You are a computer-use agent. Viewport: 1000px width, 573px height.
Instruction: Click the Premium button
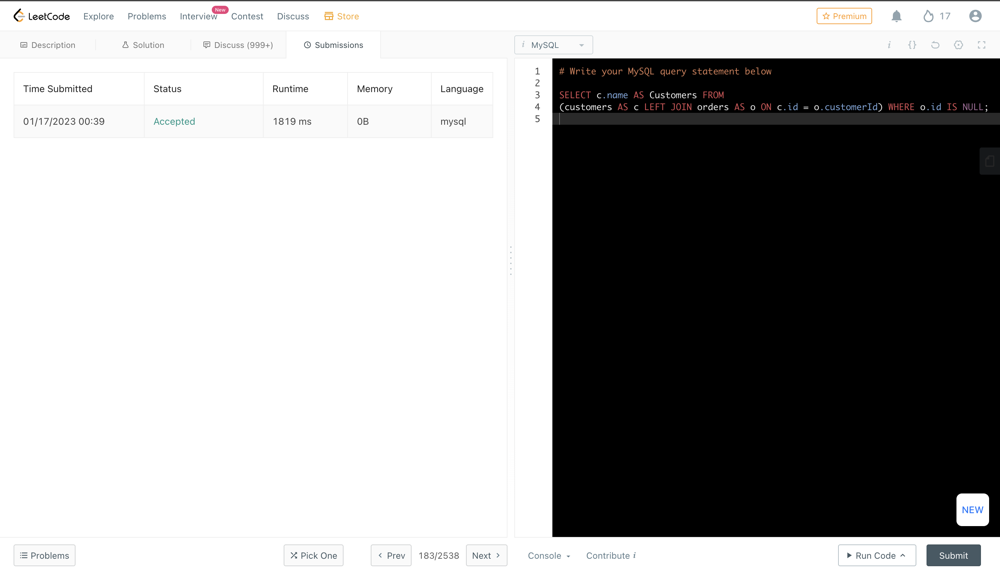(844, 16)
